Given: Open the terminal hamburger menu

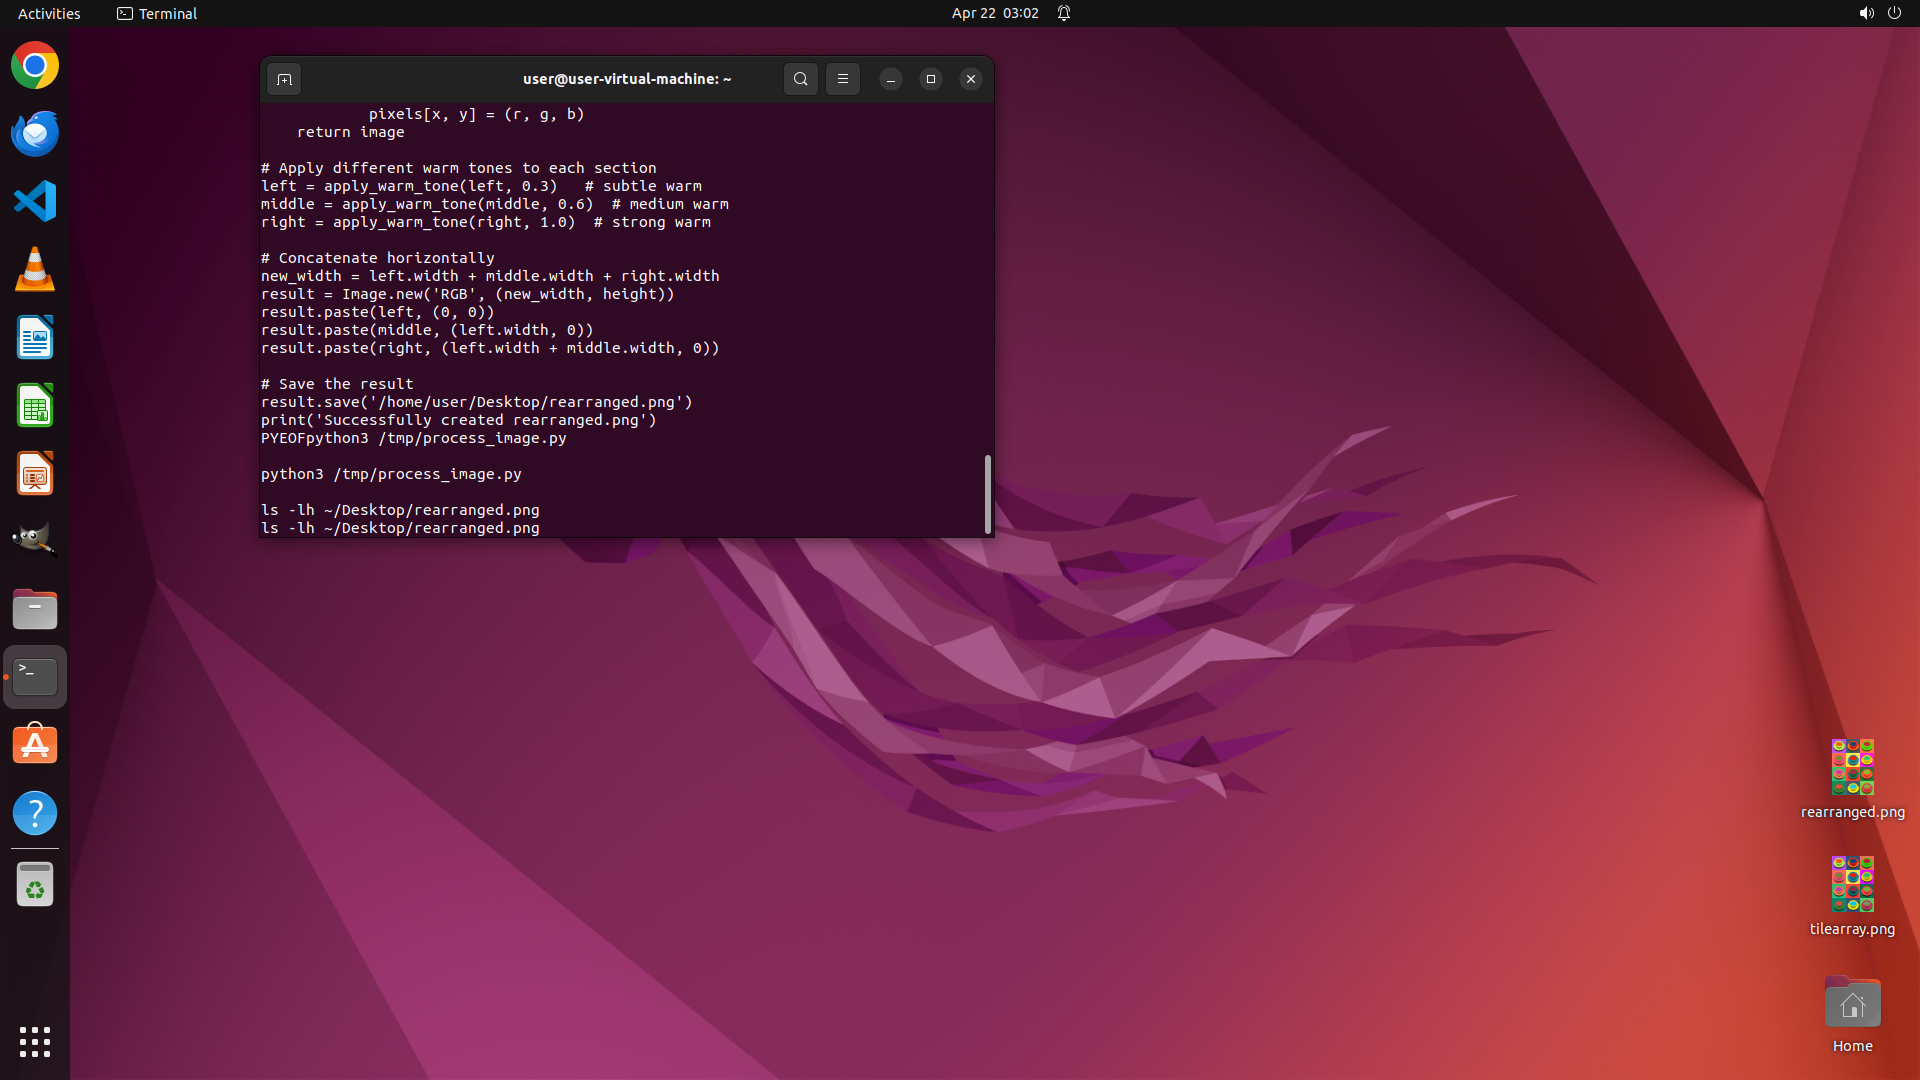Looking at the screenshot, I should point(842,79).
